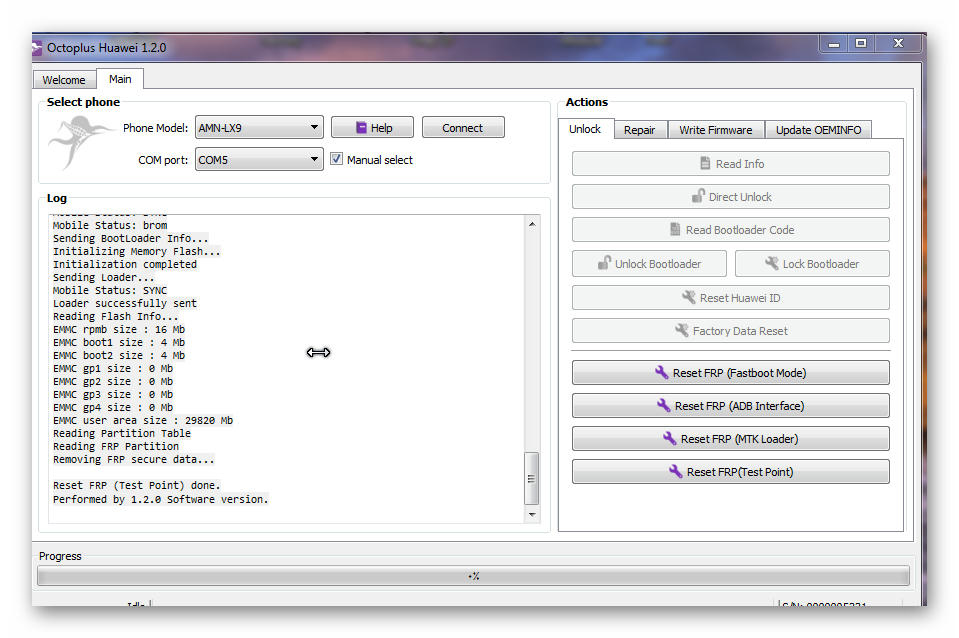
Task: Click the Reset FRP (Fastboot Mode) label
Action: [739, 373]
